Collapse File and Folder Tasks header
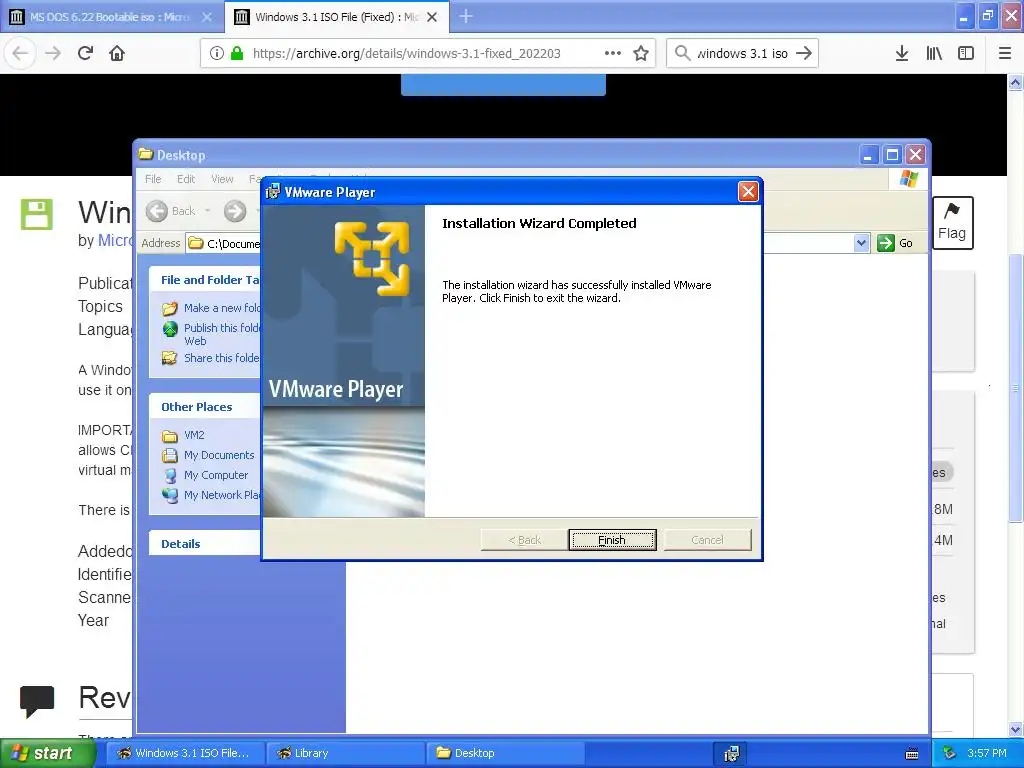This screenshot has height=768, width=1024. pos(205,280)
